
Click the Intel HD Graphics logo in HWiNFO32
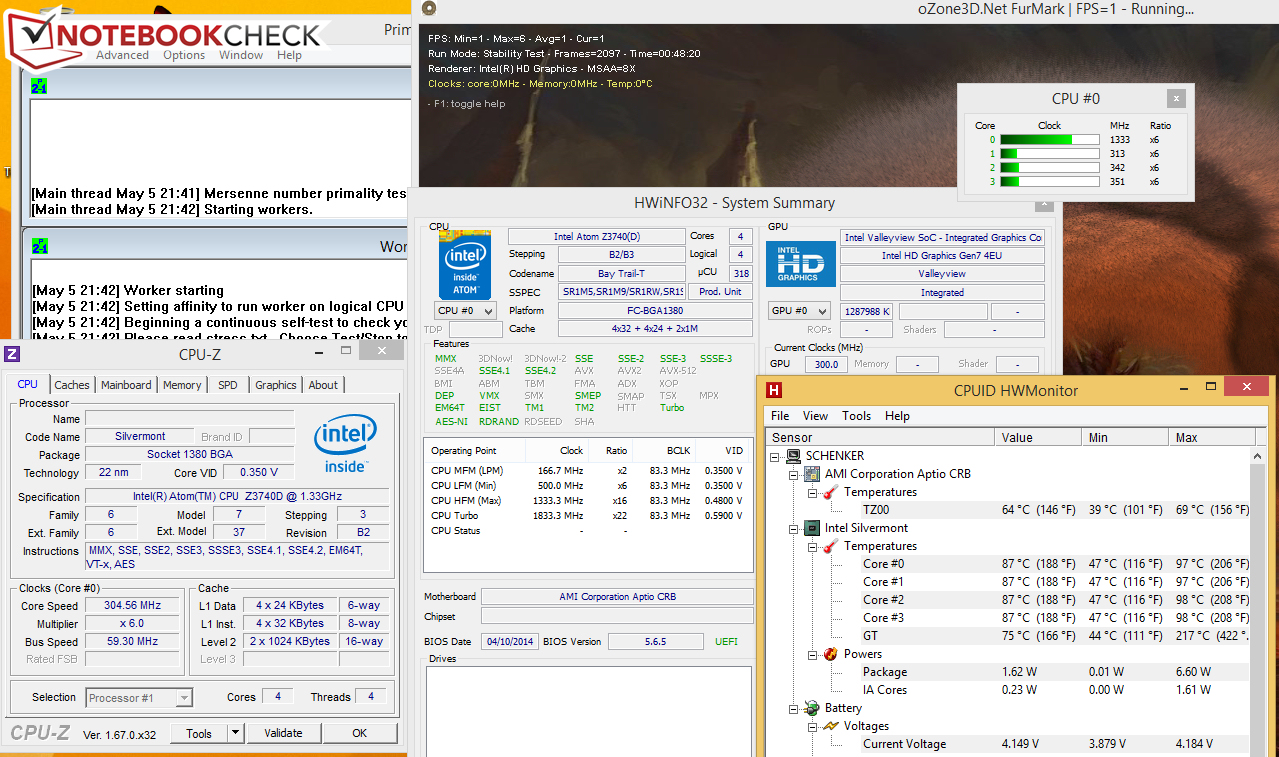pos(800,264)
